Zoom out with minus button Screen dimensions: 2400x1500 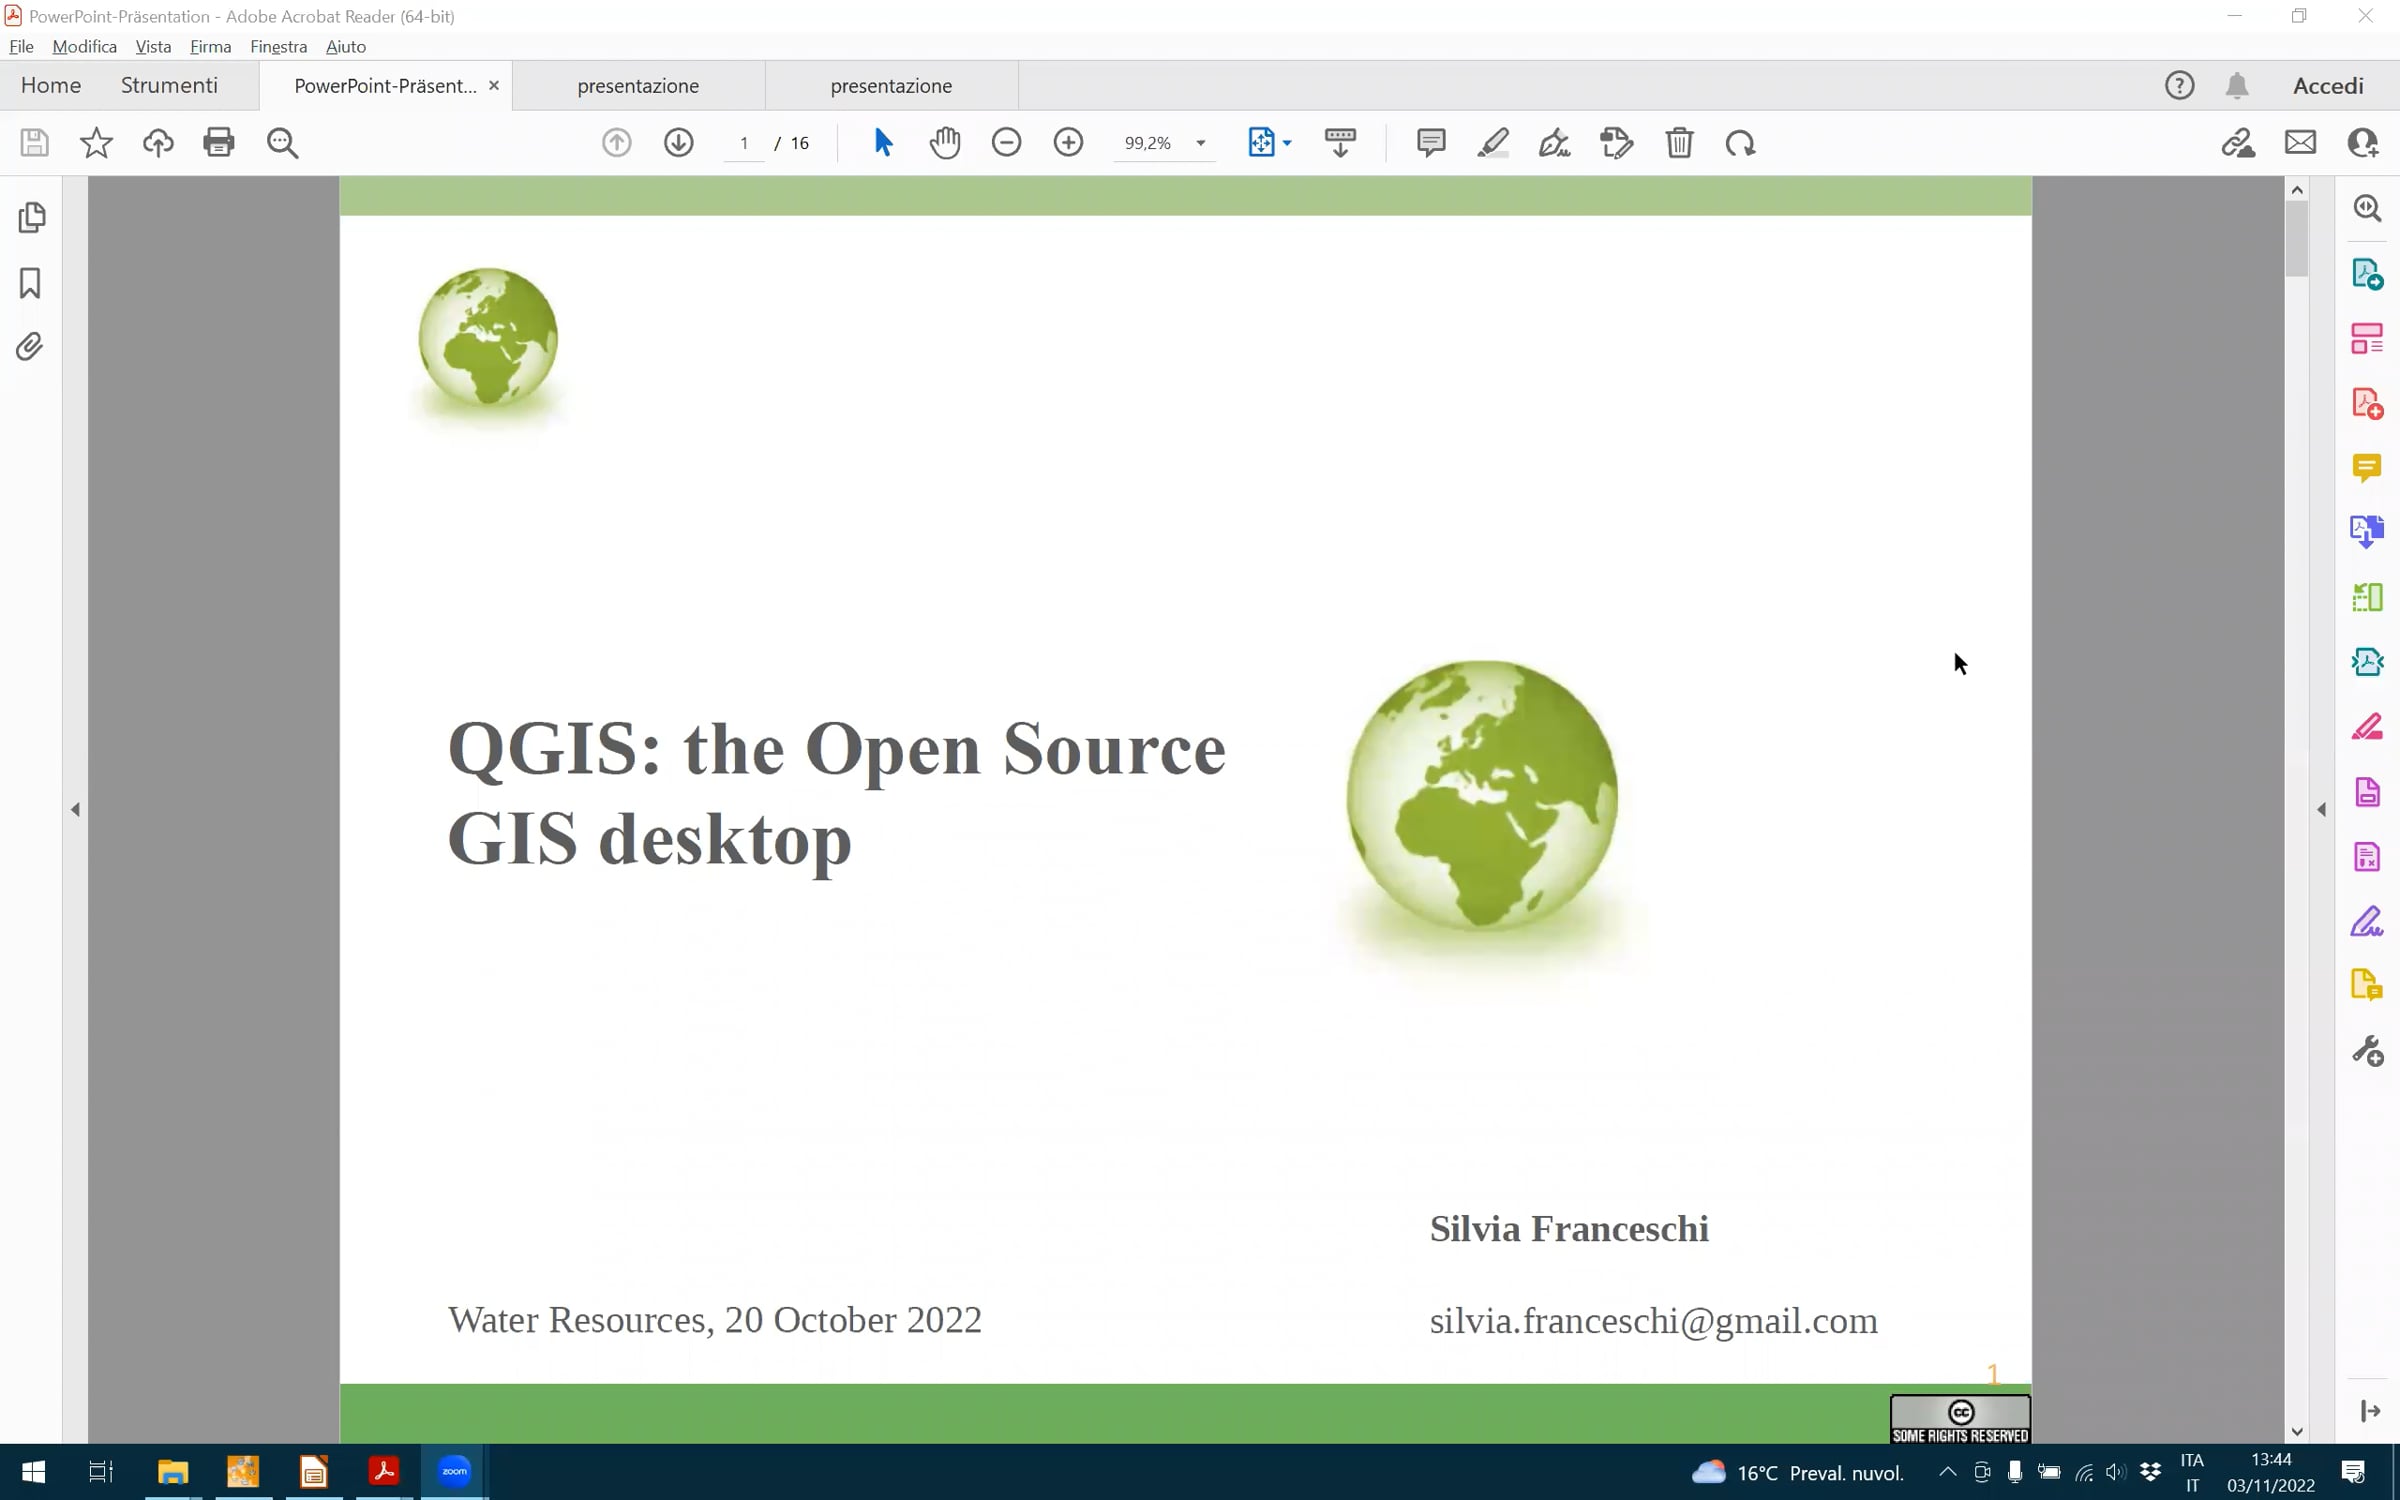tap(1007, 143)
